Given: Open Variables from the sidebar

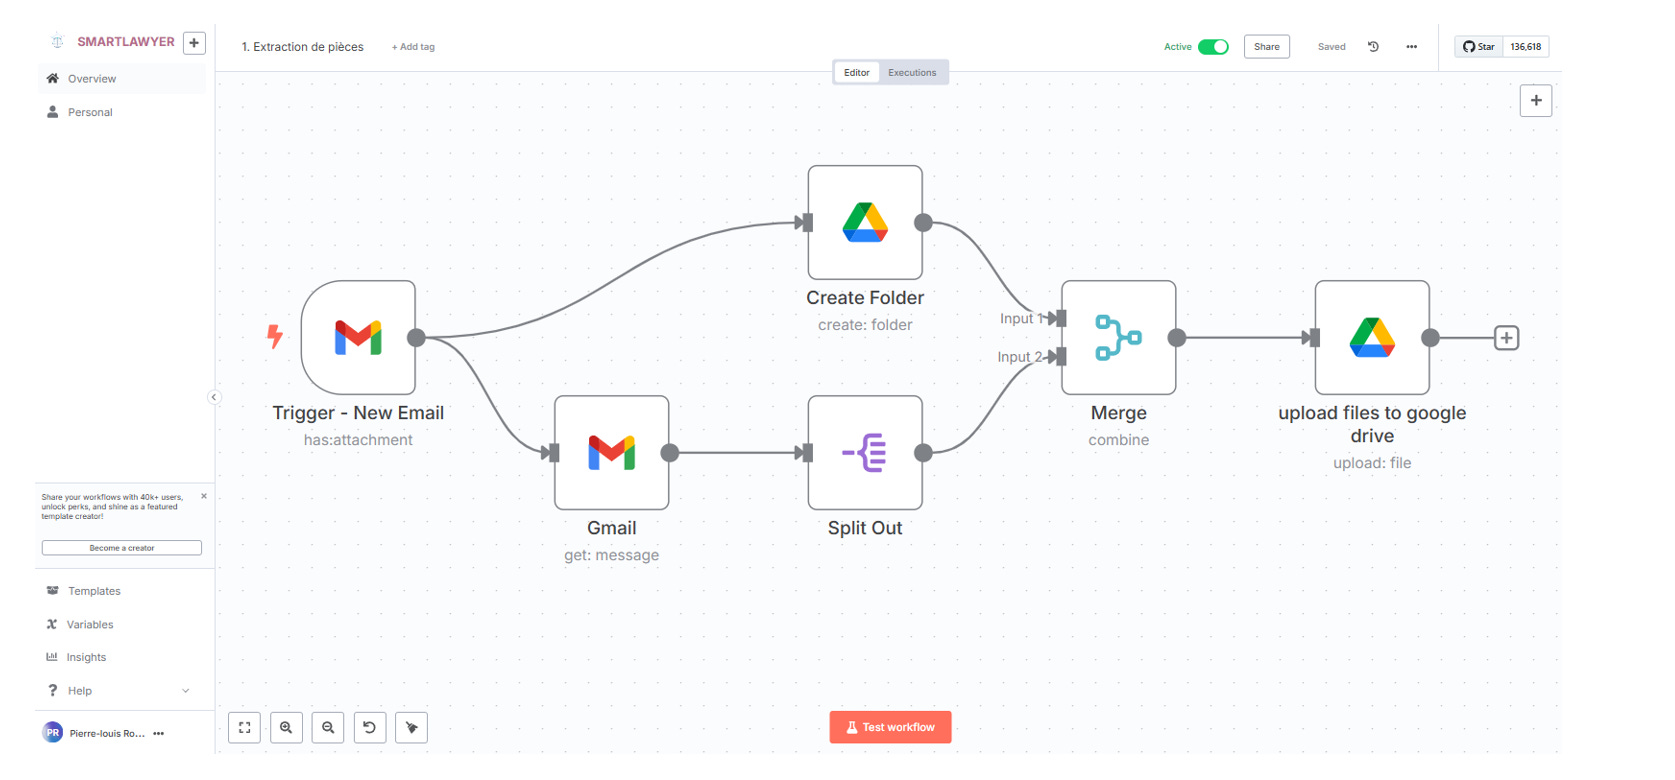Looking at the screenshot, I should coord(121,624).
